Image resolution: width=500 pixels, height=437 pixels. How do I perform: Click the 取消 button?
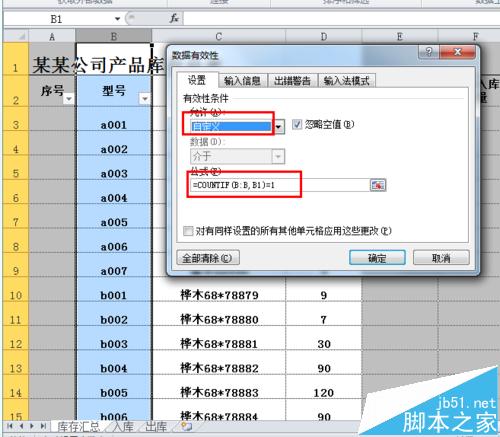441,258
